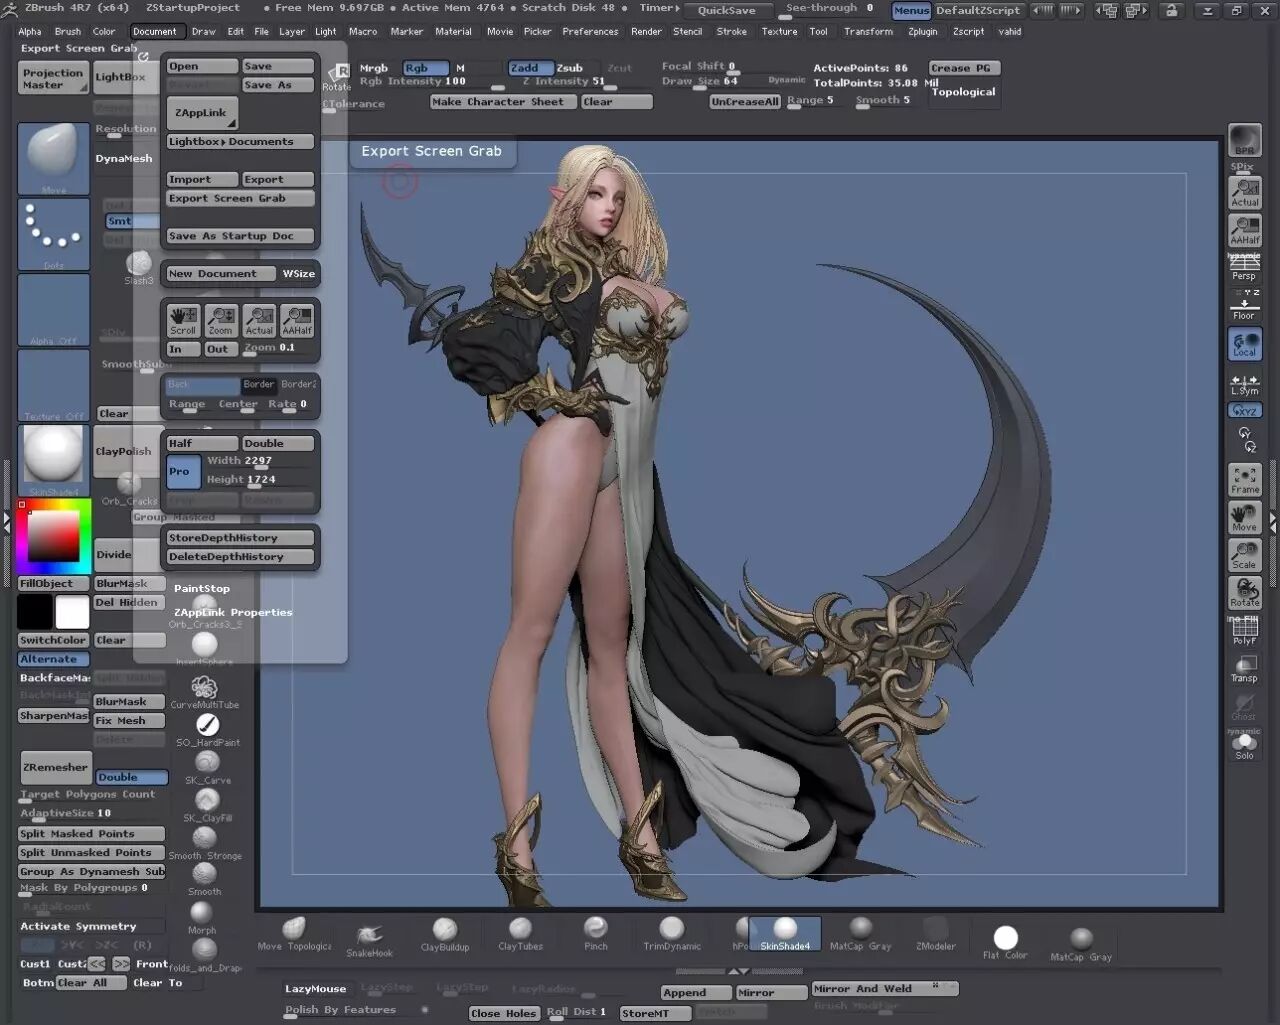
Task: Open the Stroke menu
Action: point(732,31)
